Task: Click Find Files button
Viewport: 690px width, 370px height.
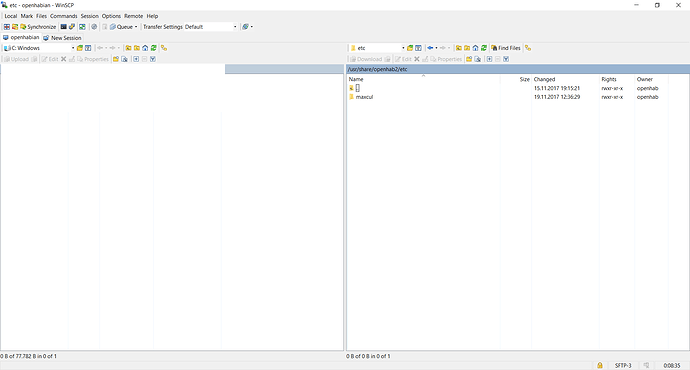Action: (506, 48)
